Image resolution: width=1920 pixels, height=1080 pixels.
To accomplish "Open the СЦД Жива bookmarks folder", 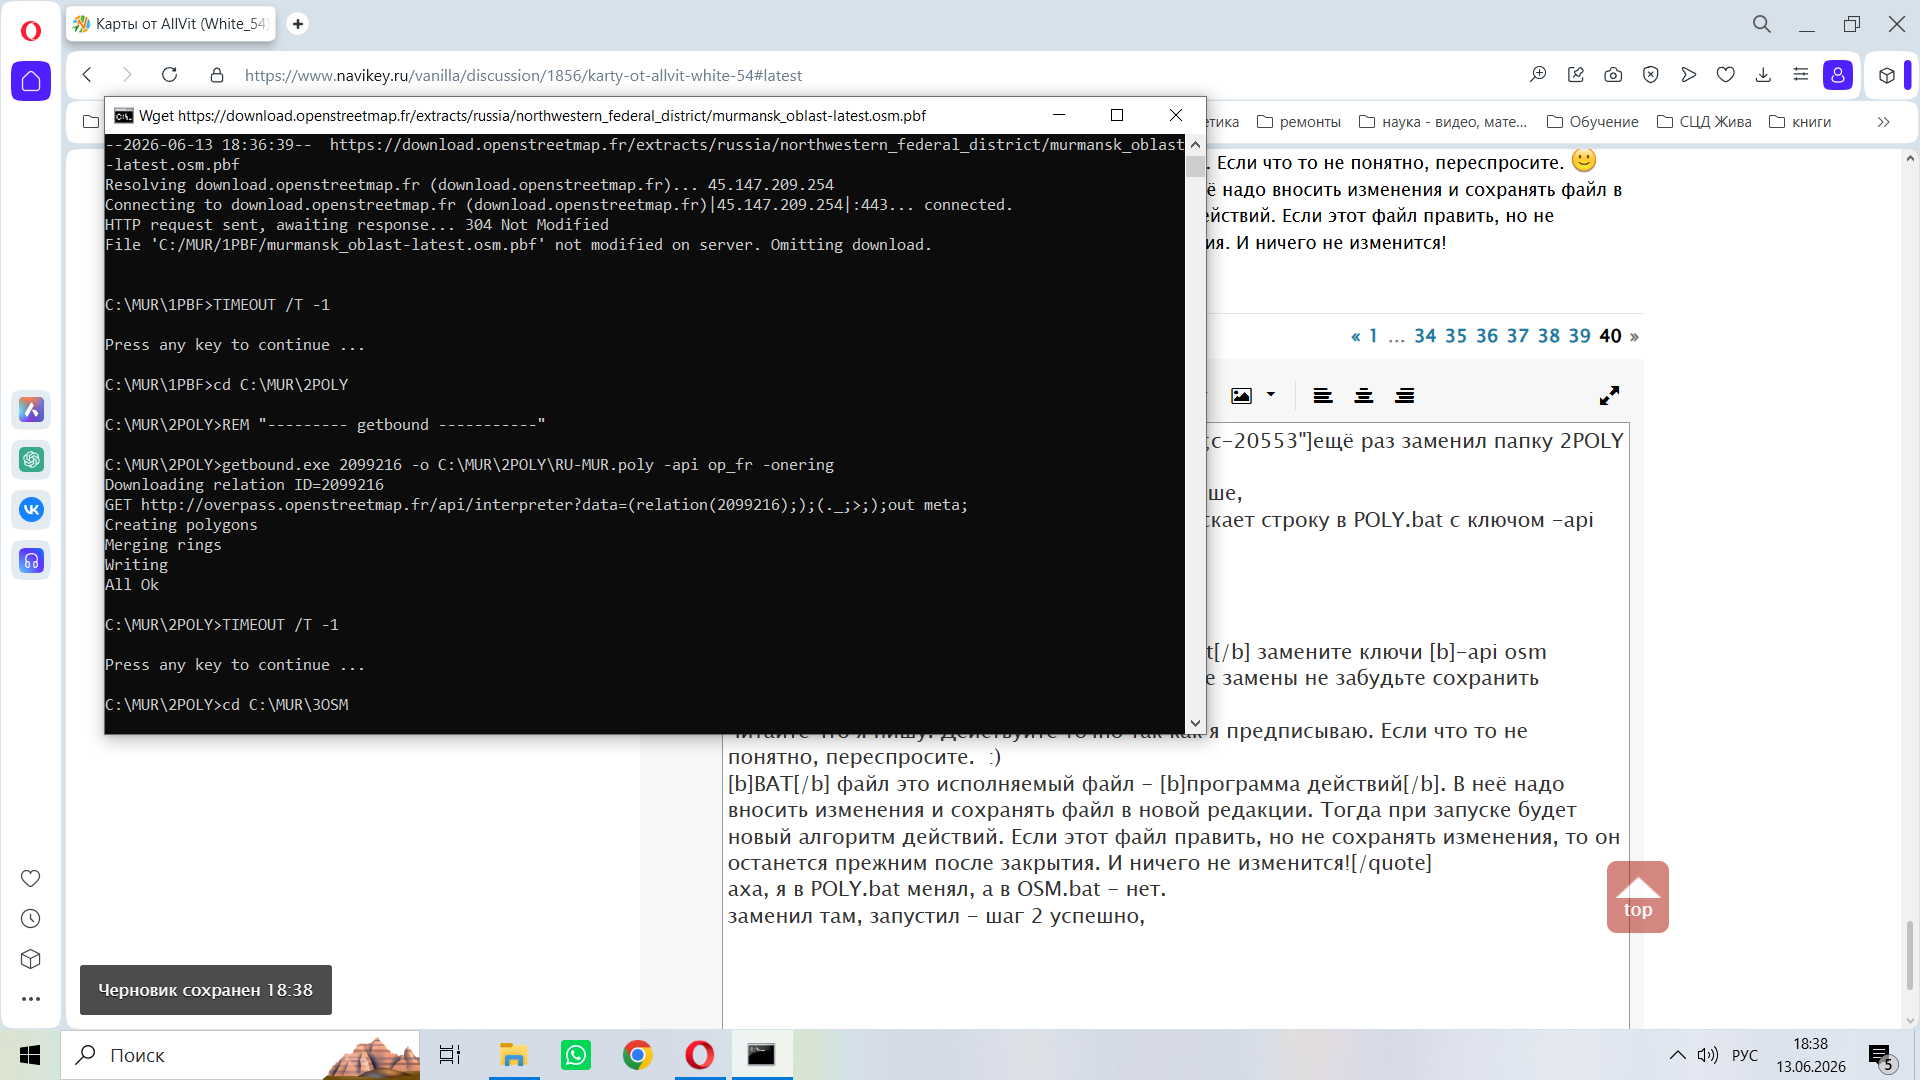I will coord(1704,122).
